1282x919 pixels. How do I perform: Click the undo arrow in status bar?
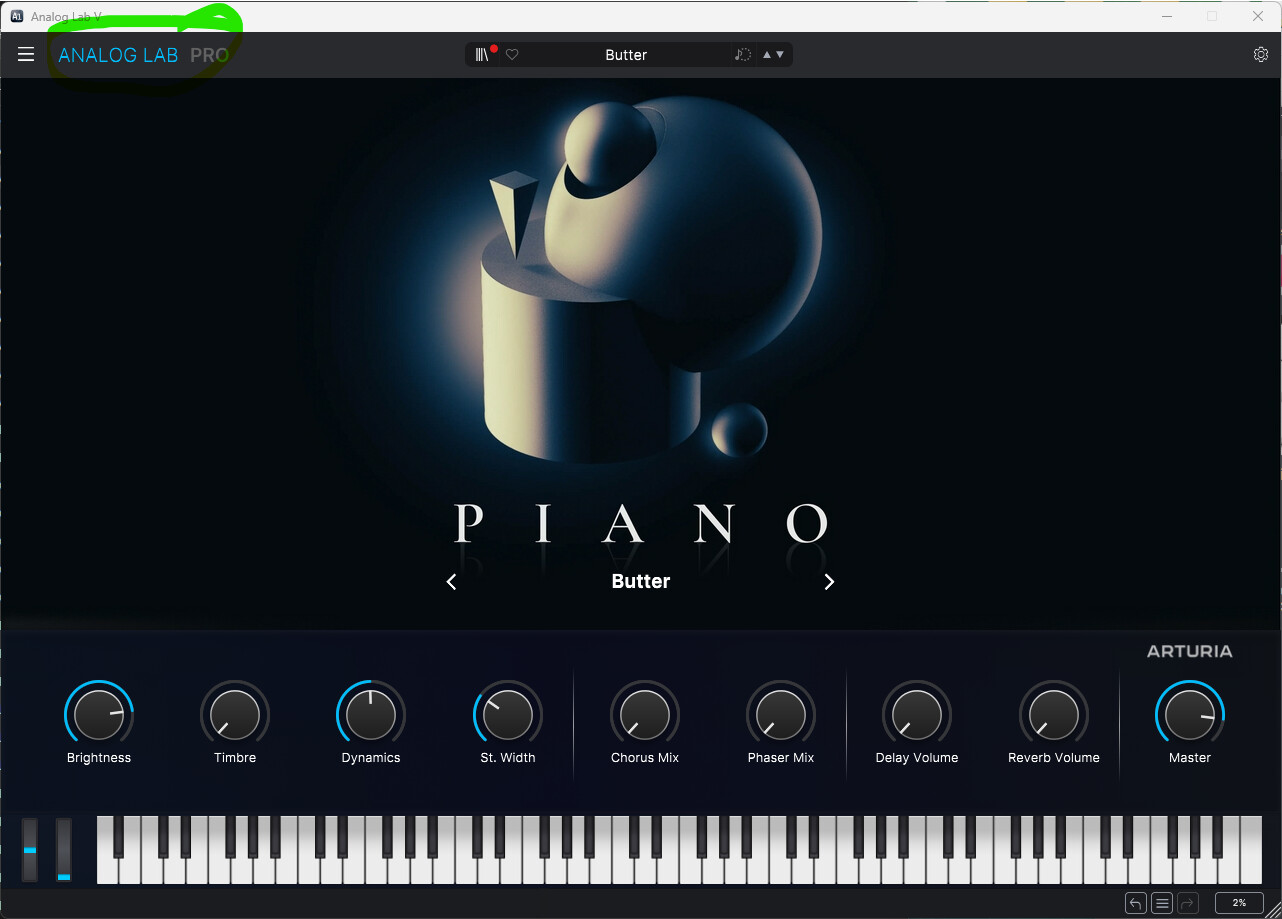click(1135, 903)
